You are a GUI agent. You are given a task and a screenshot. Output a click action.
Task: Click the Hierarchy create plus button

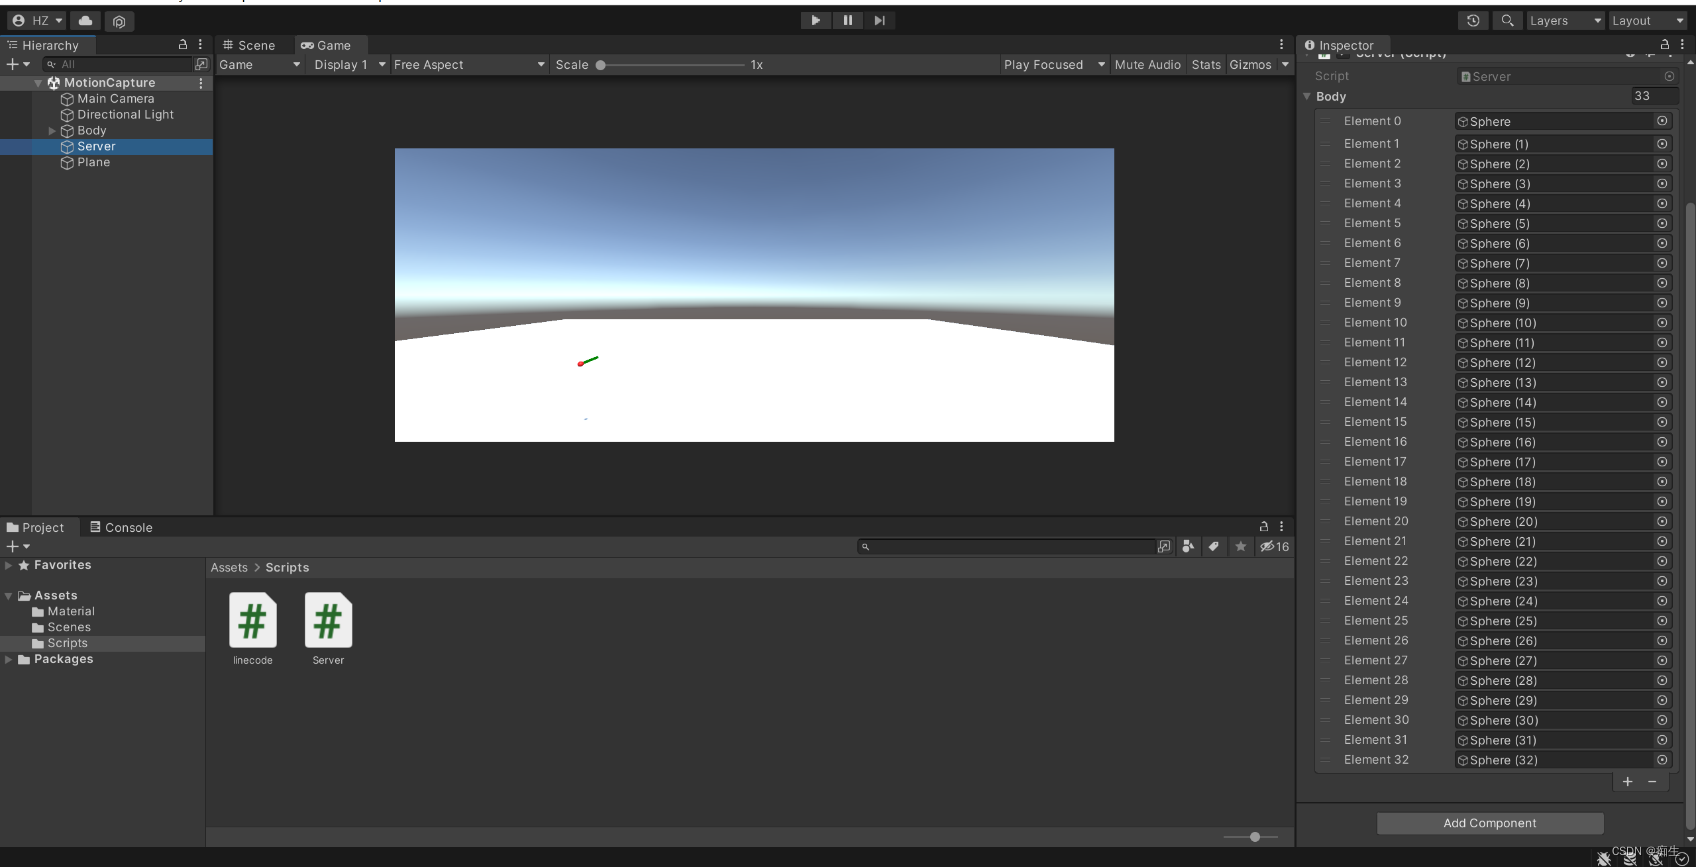coord(17,64)
